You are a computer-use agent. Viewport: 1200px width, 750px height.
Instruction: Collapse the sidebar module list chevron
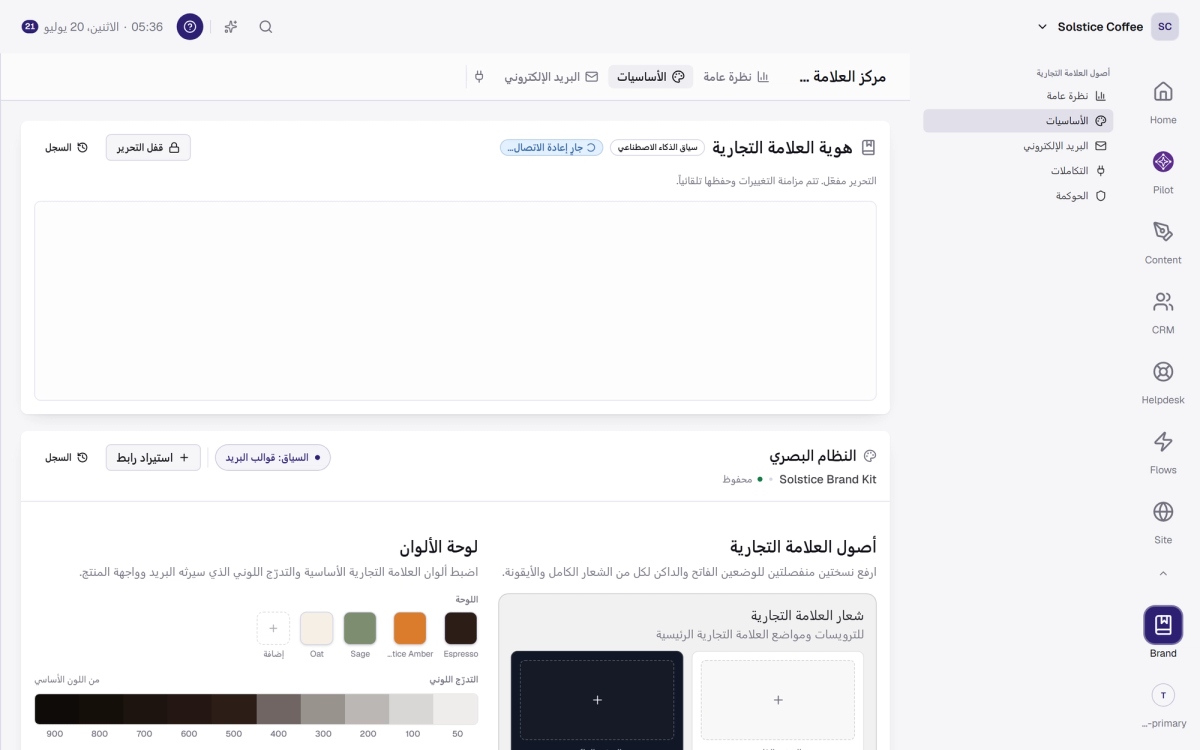click(1163, 574)
